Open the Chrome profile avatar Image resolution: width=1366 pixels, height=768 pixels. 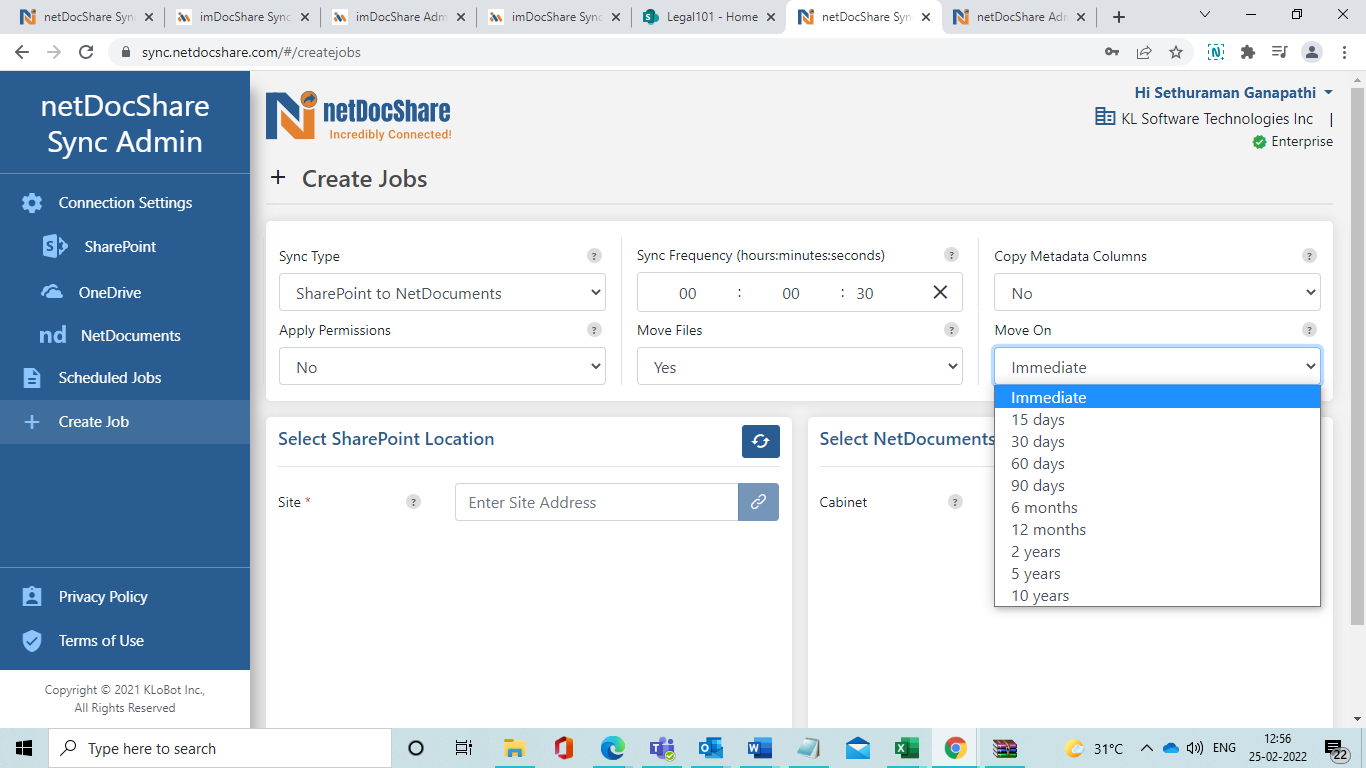click(x=1313, y=52)
